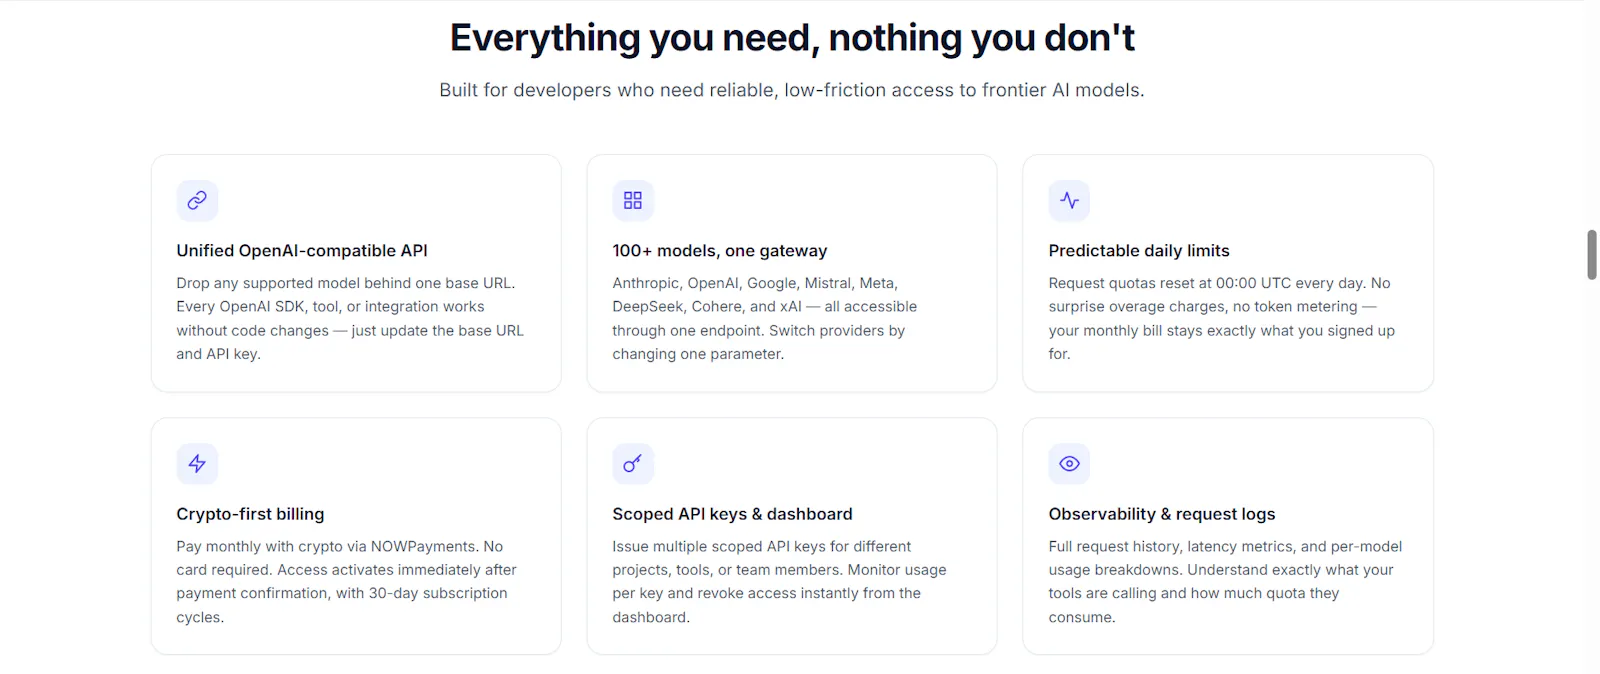Select the Scoped API keys & dashboard heading
Viewport: 1600px width, 674px height.
click(x=732, y=514)
